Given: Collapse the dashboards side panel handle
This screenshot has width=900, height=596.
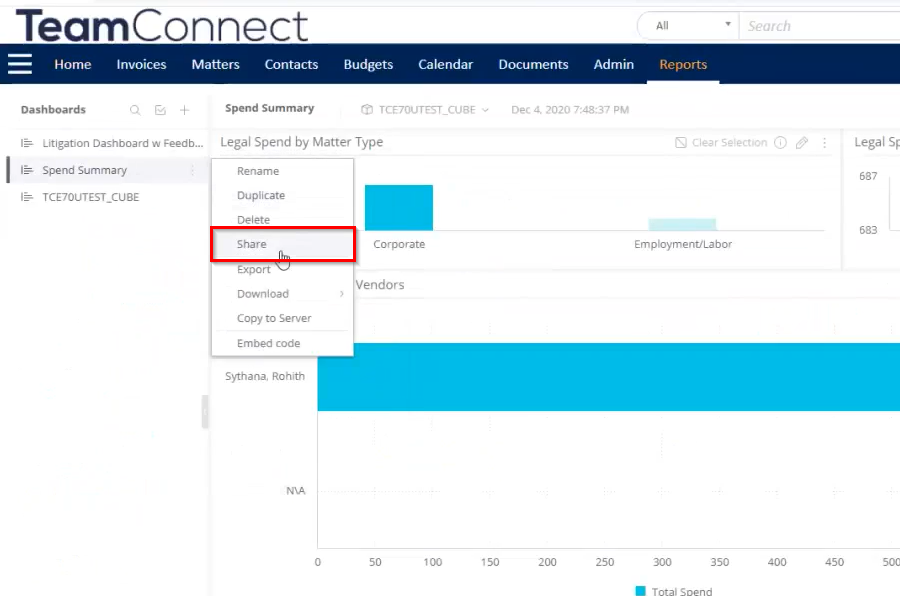Looking at the screenshot, I should tap(205, 412).
